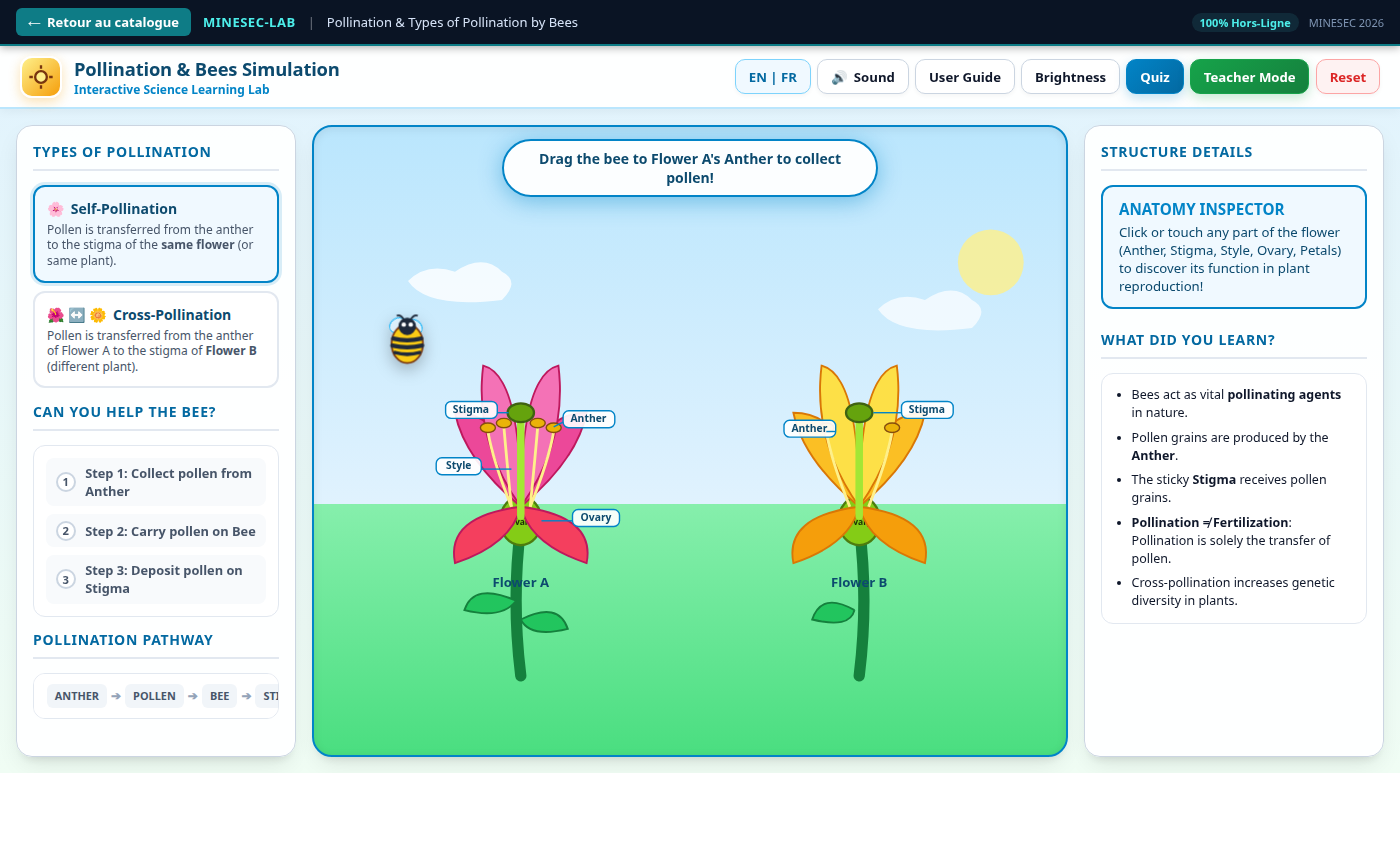Click Flower B's "Anther" label
Image resolution: width=1400 pixels, height=860 pixels.
[809, 429]
